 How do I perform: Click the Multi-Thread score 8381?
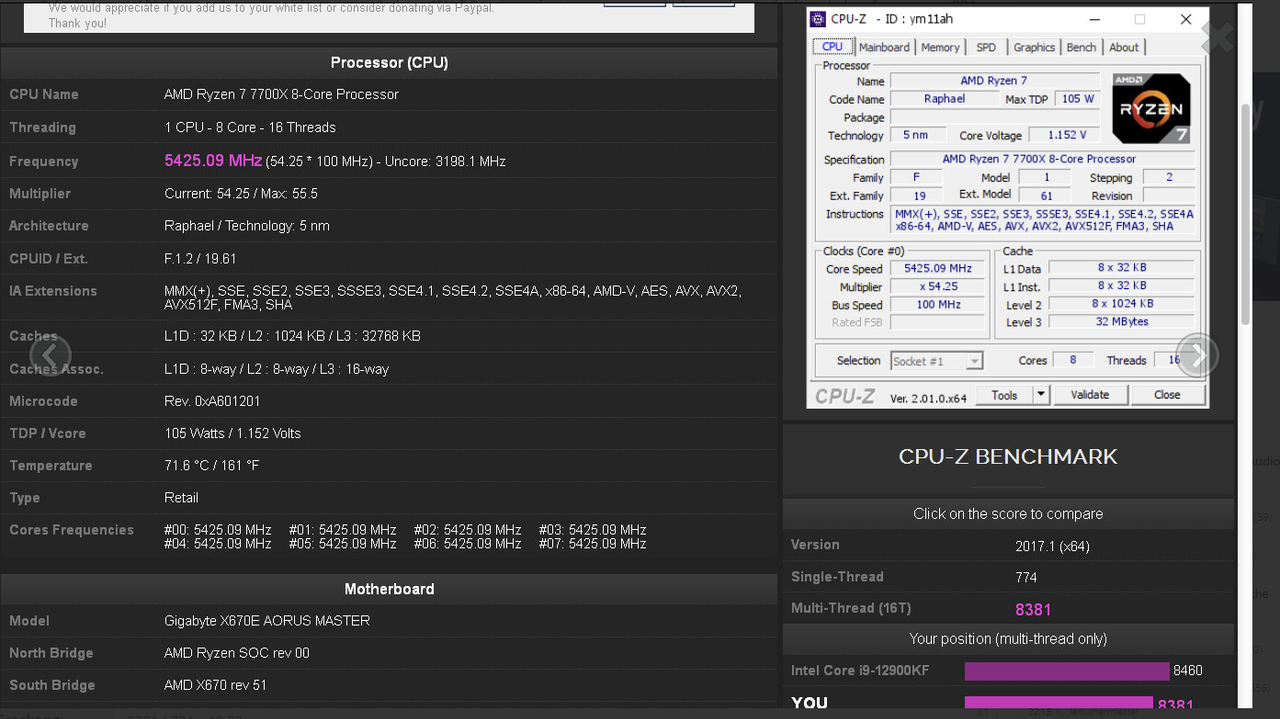1033,609
